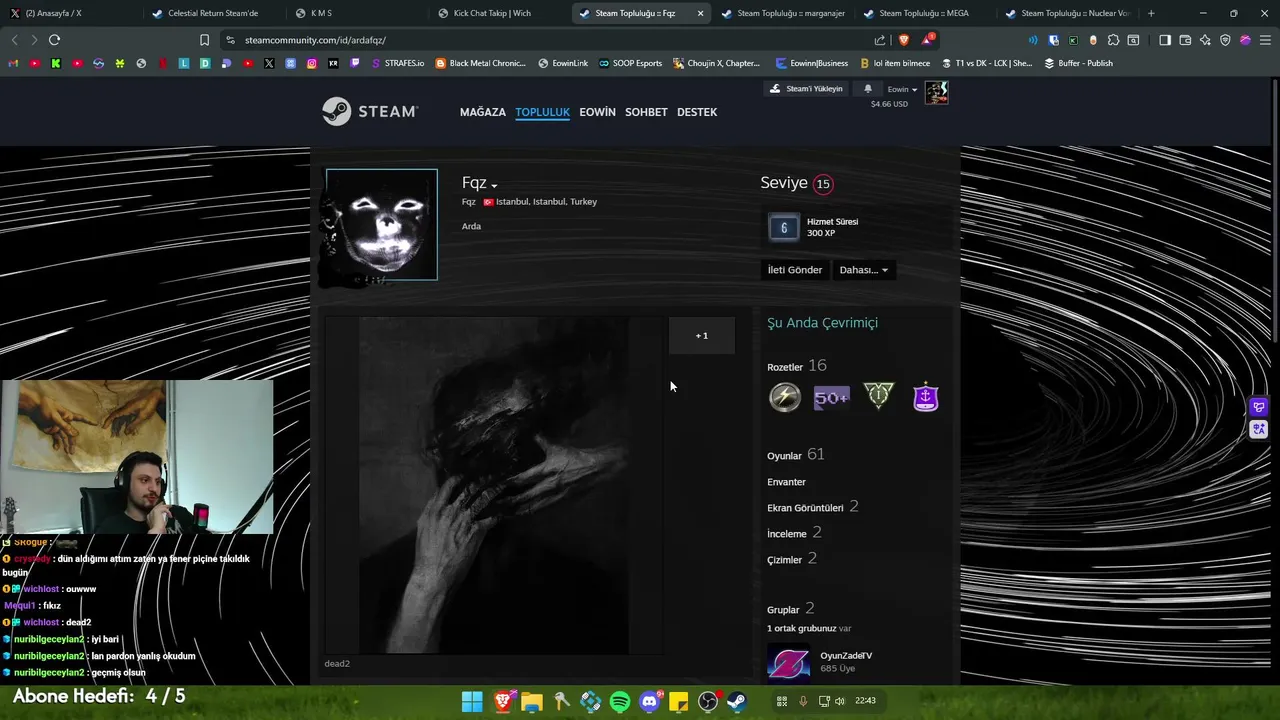Switch to Steam Topluluğu :: MEGA tab

coord(924,13)
